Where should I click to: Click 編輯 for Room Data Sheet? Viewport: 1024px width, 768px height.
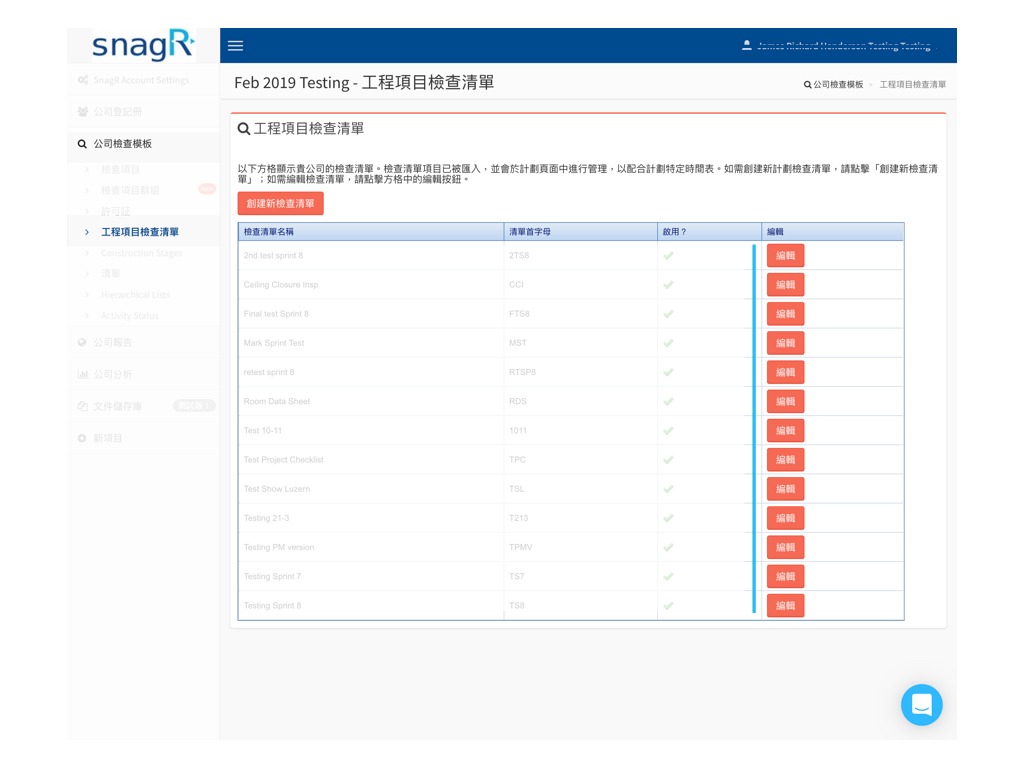(x=785, y=402)
